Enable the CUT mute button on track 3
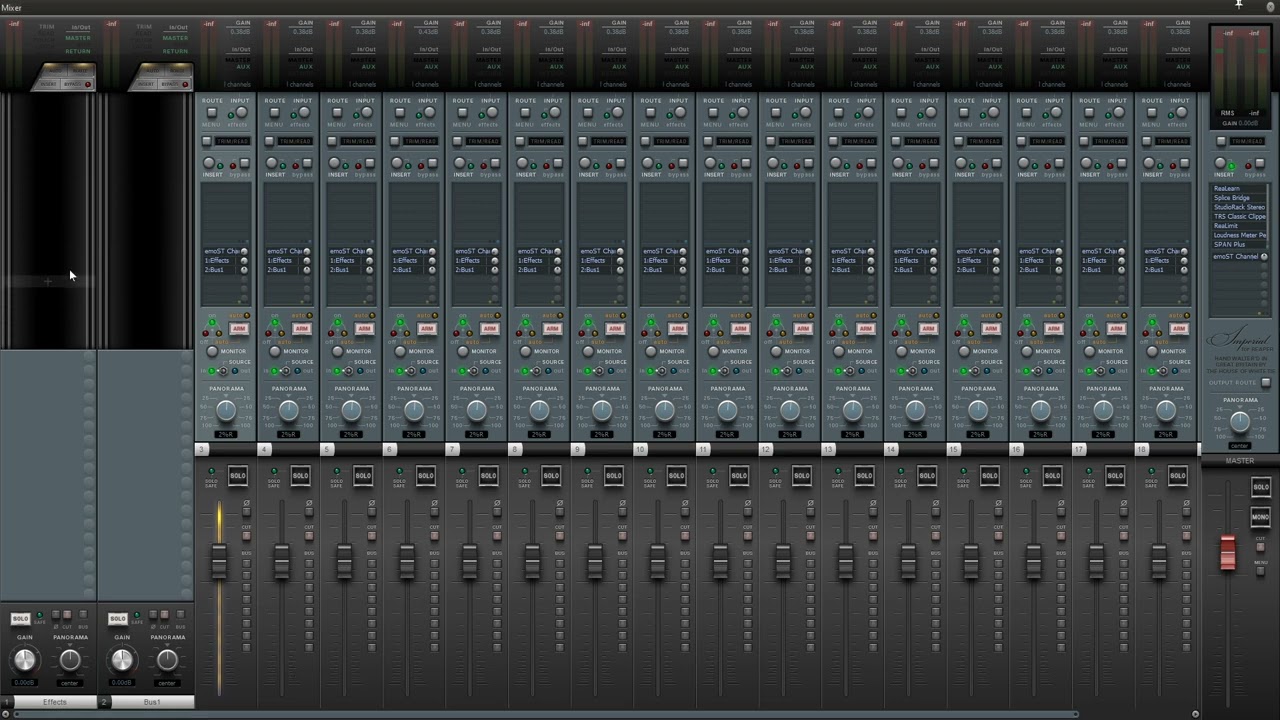Image resolution: width=1280 pixels, height=720 pixels. (247, 536)
